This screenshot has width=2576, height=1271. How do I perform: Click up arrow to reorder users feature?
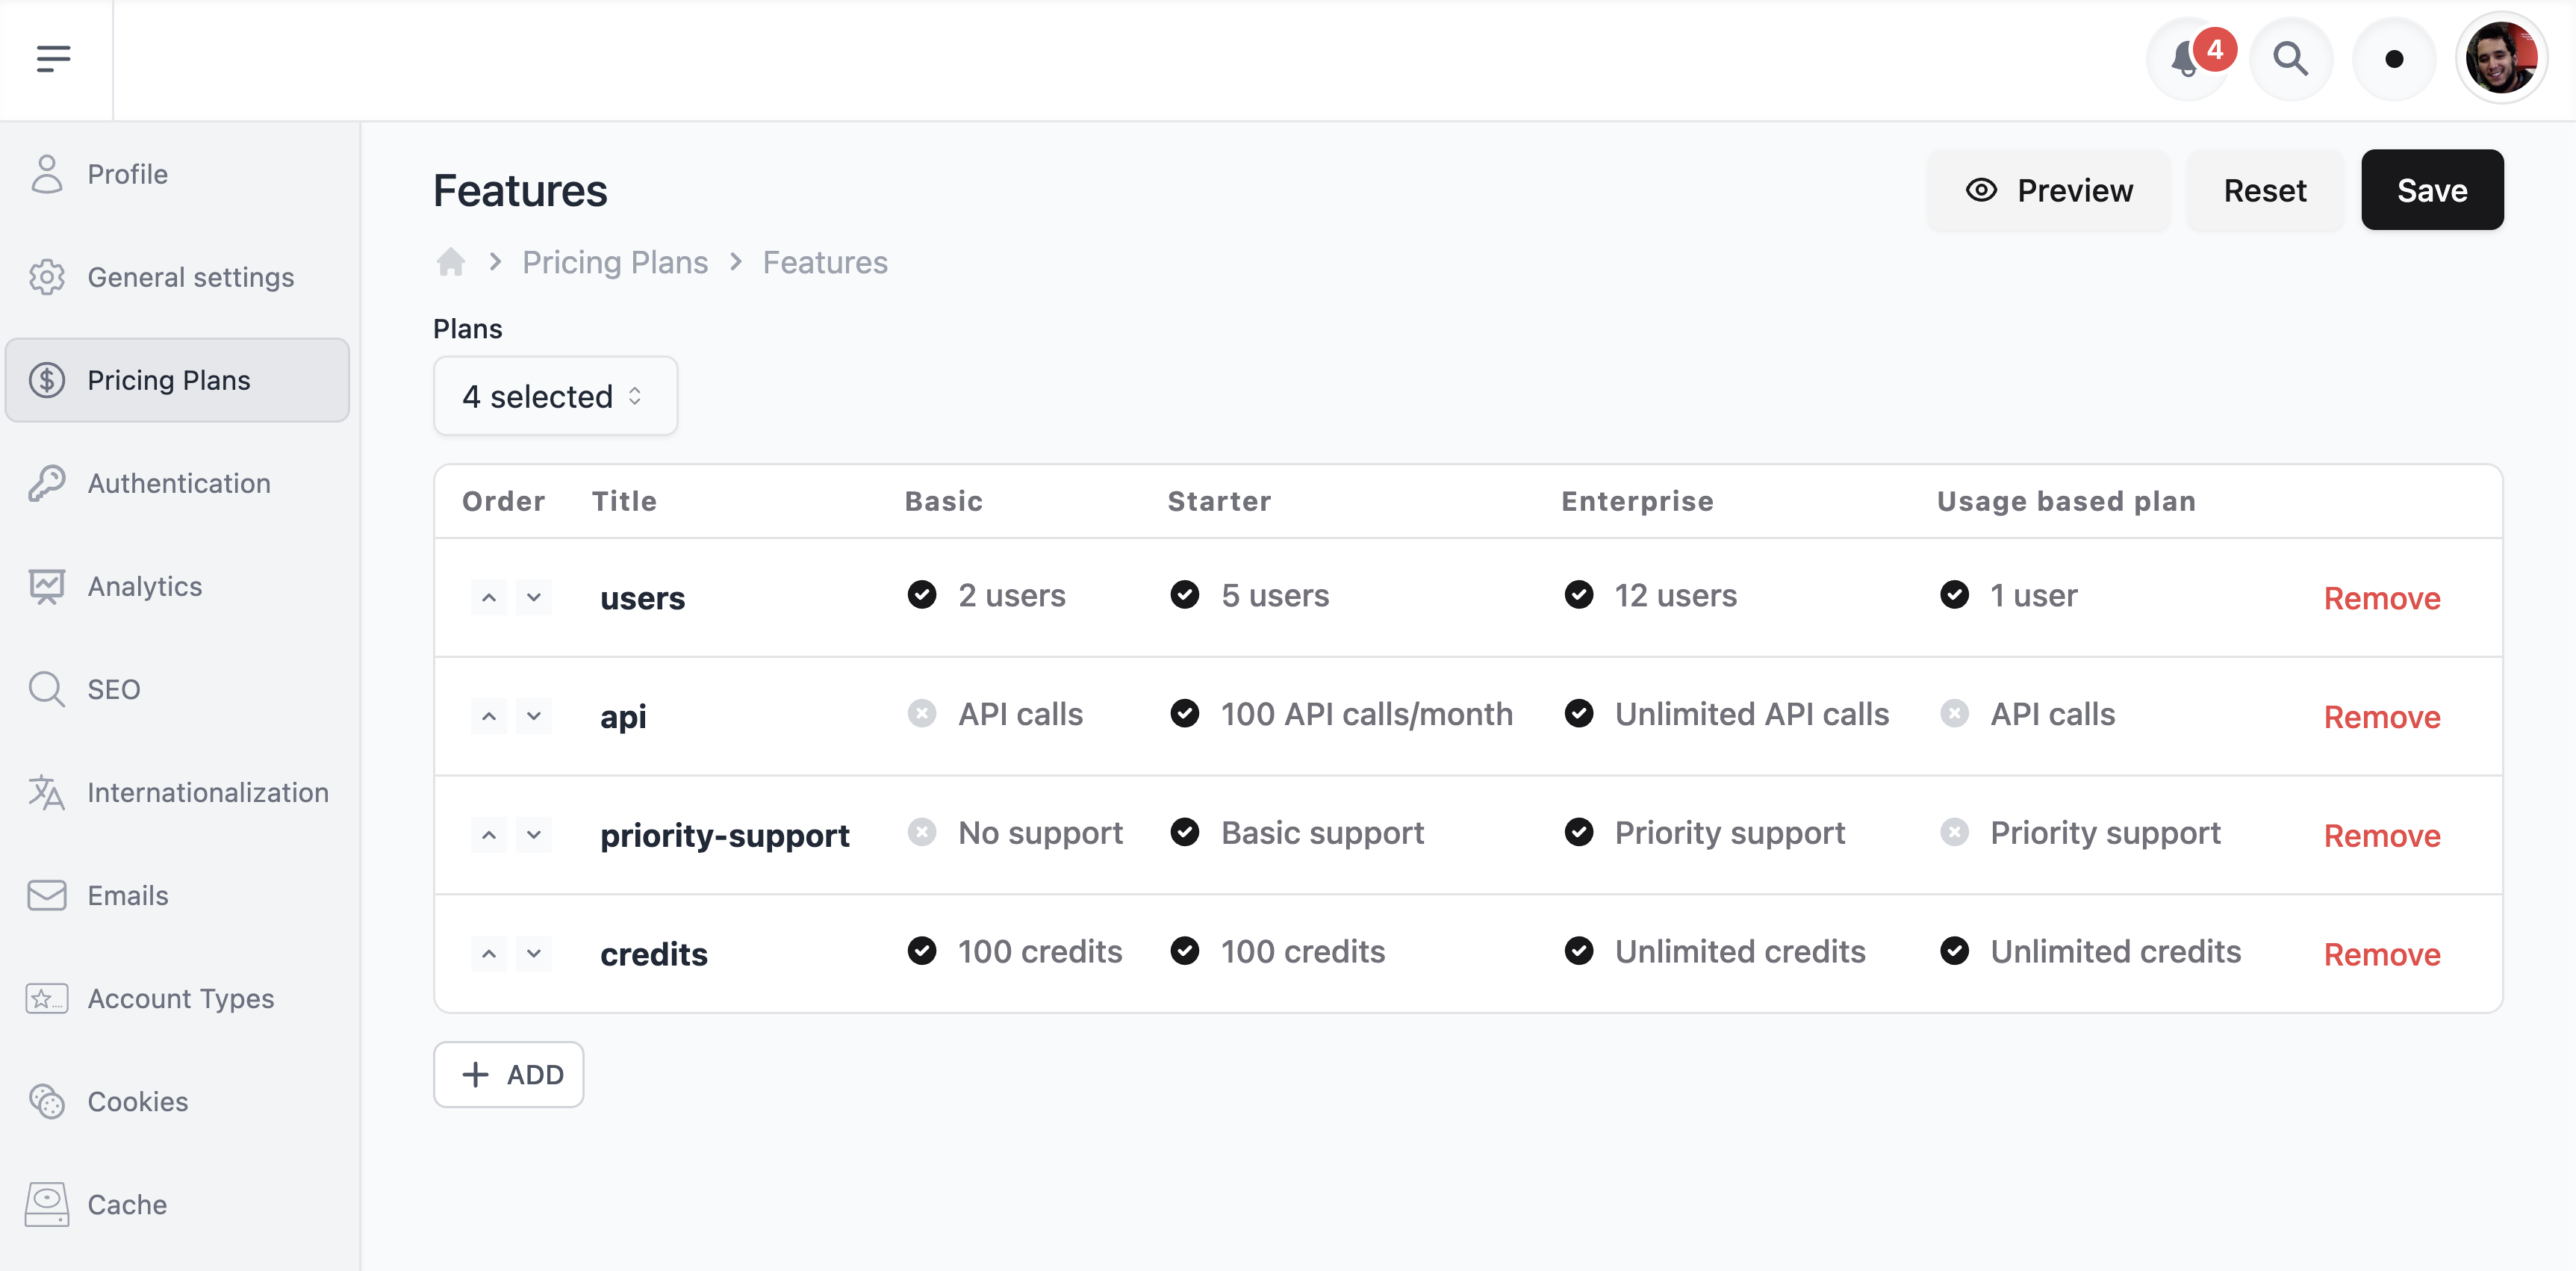click(x=490, y=596)
